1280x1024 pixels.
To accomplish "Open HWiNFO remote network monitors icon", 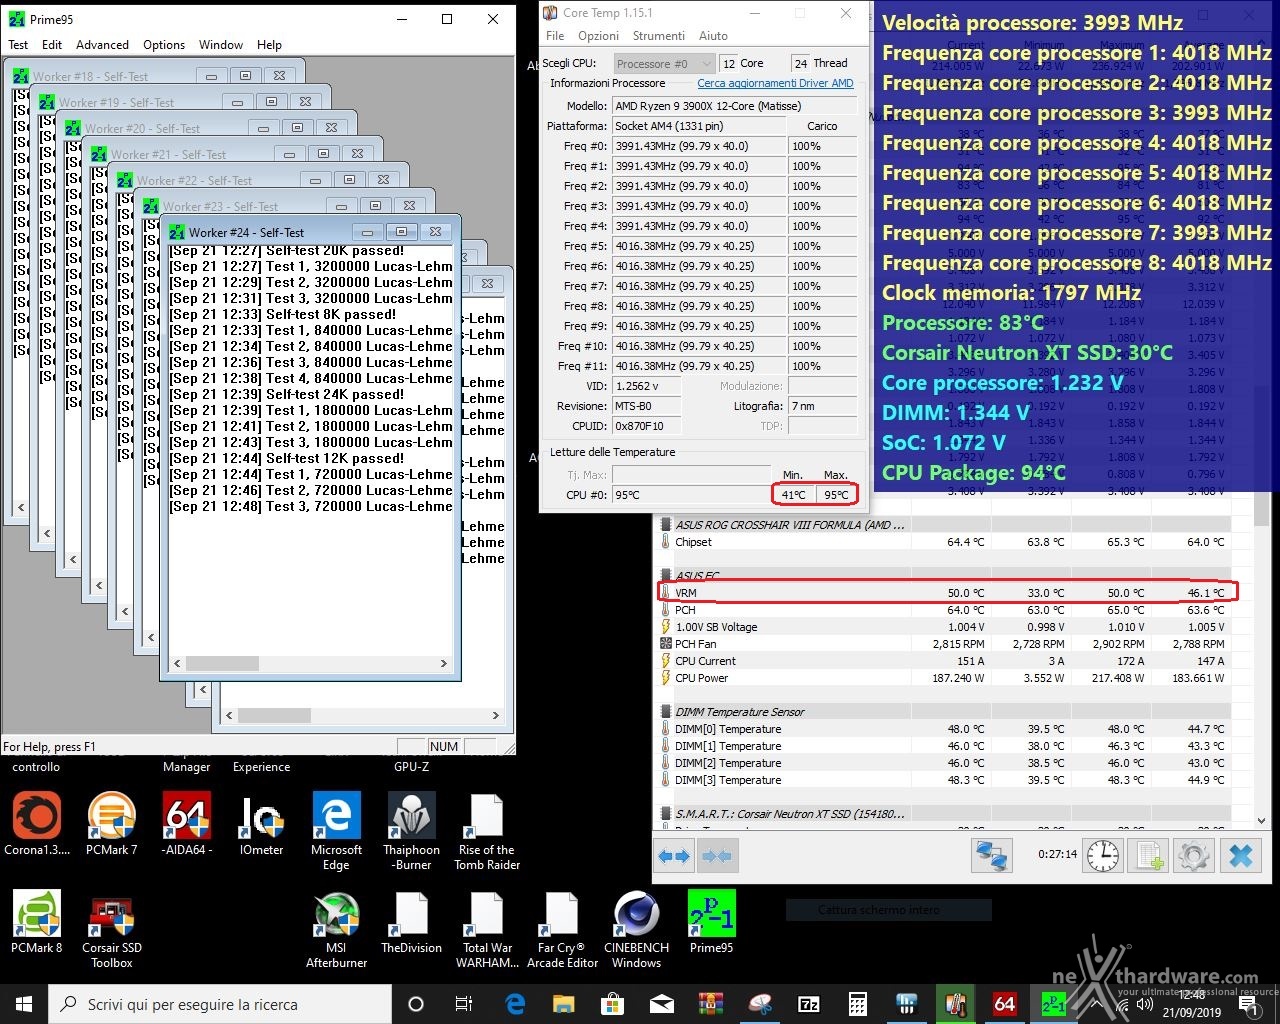I will (x=992, y=856).
